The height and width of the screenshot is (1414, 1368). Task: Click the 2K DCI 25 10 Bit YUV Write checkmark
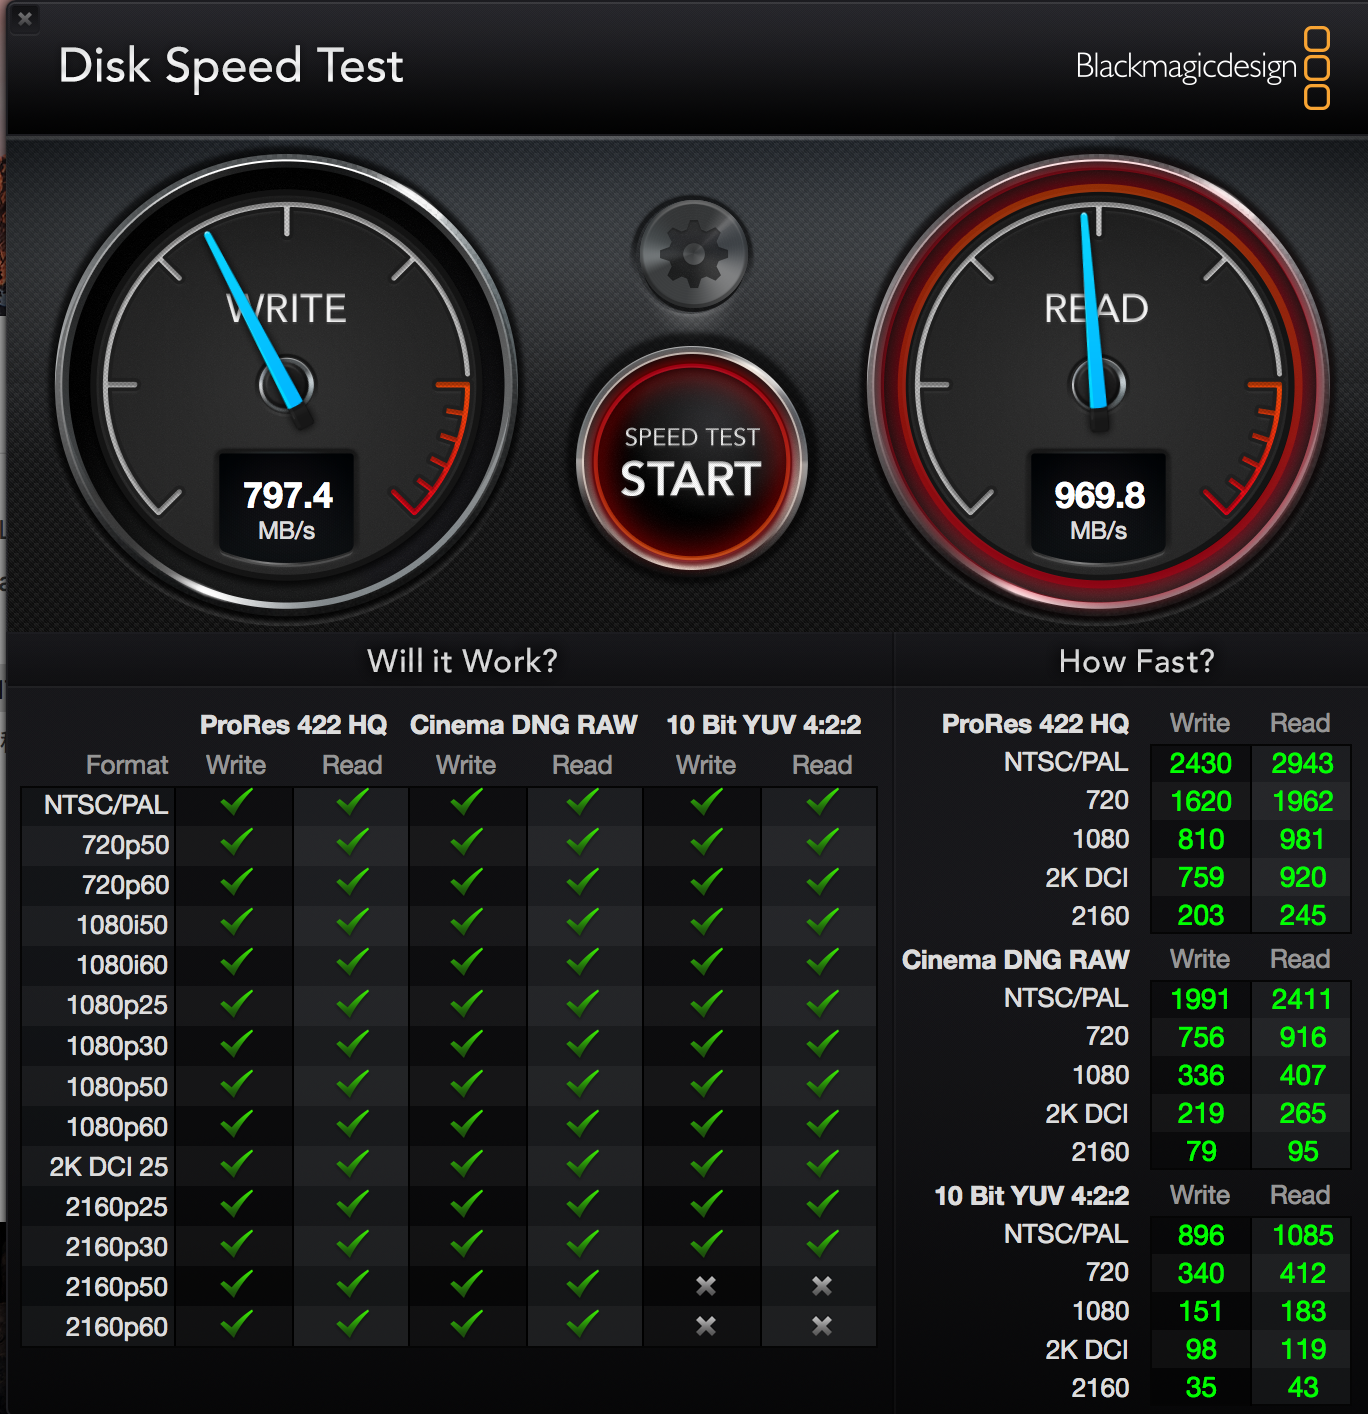point(707,1164)
